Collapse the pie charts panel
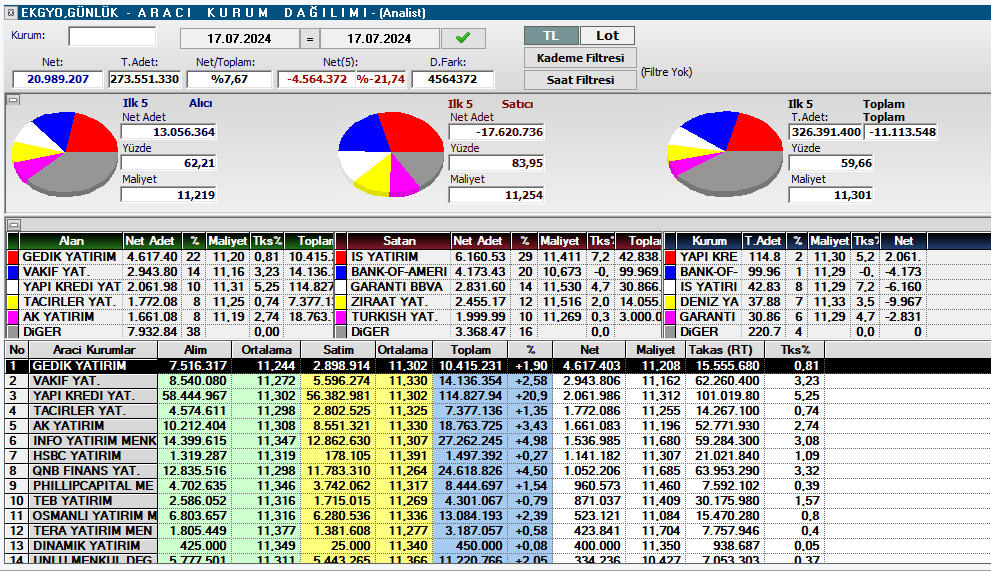The height and width of the screenshot is (571, 991). tap(13, 99)
